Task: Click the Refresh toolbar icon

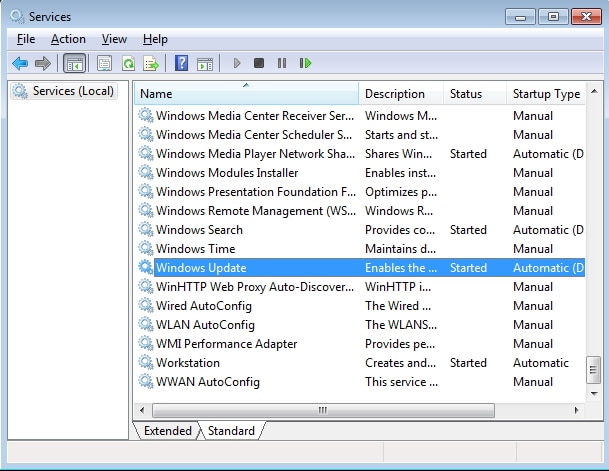Action: [x=128, y=63]
